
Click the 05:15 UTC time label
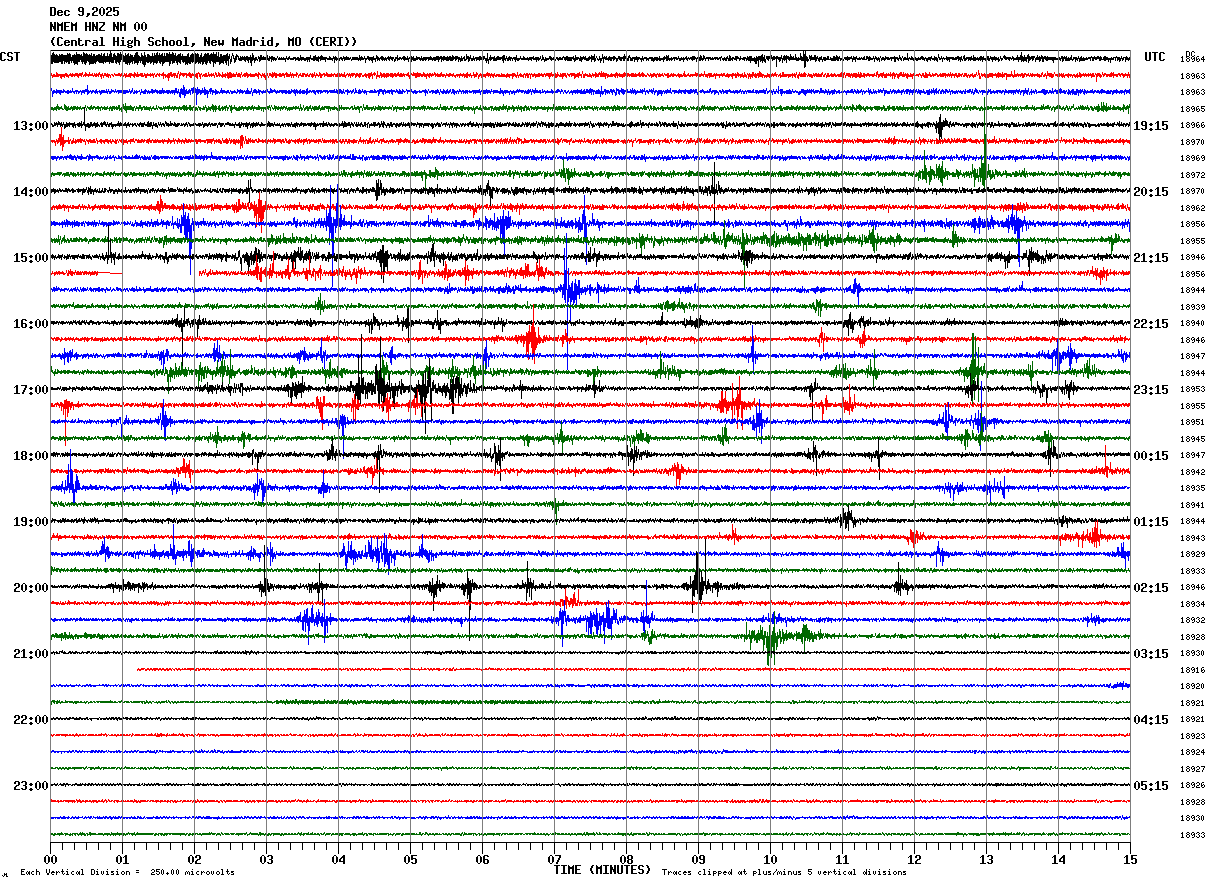tap(1150, 786)
